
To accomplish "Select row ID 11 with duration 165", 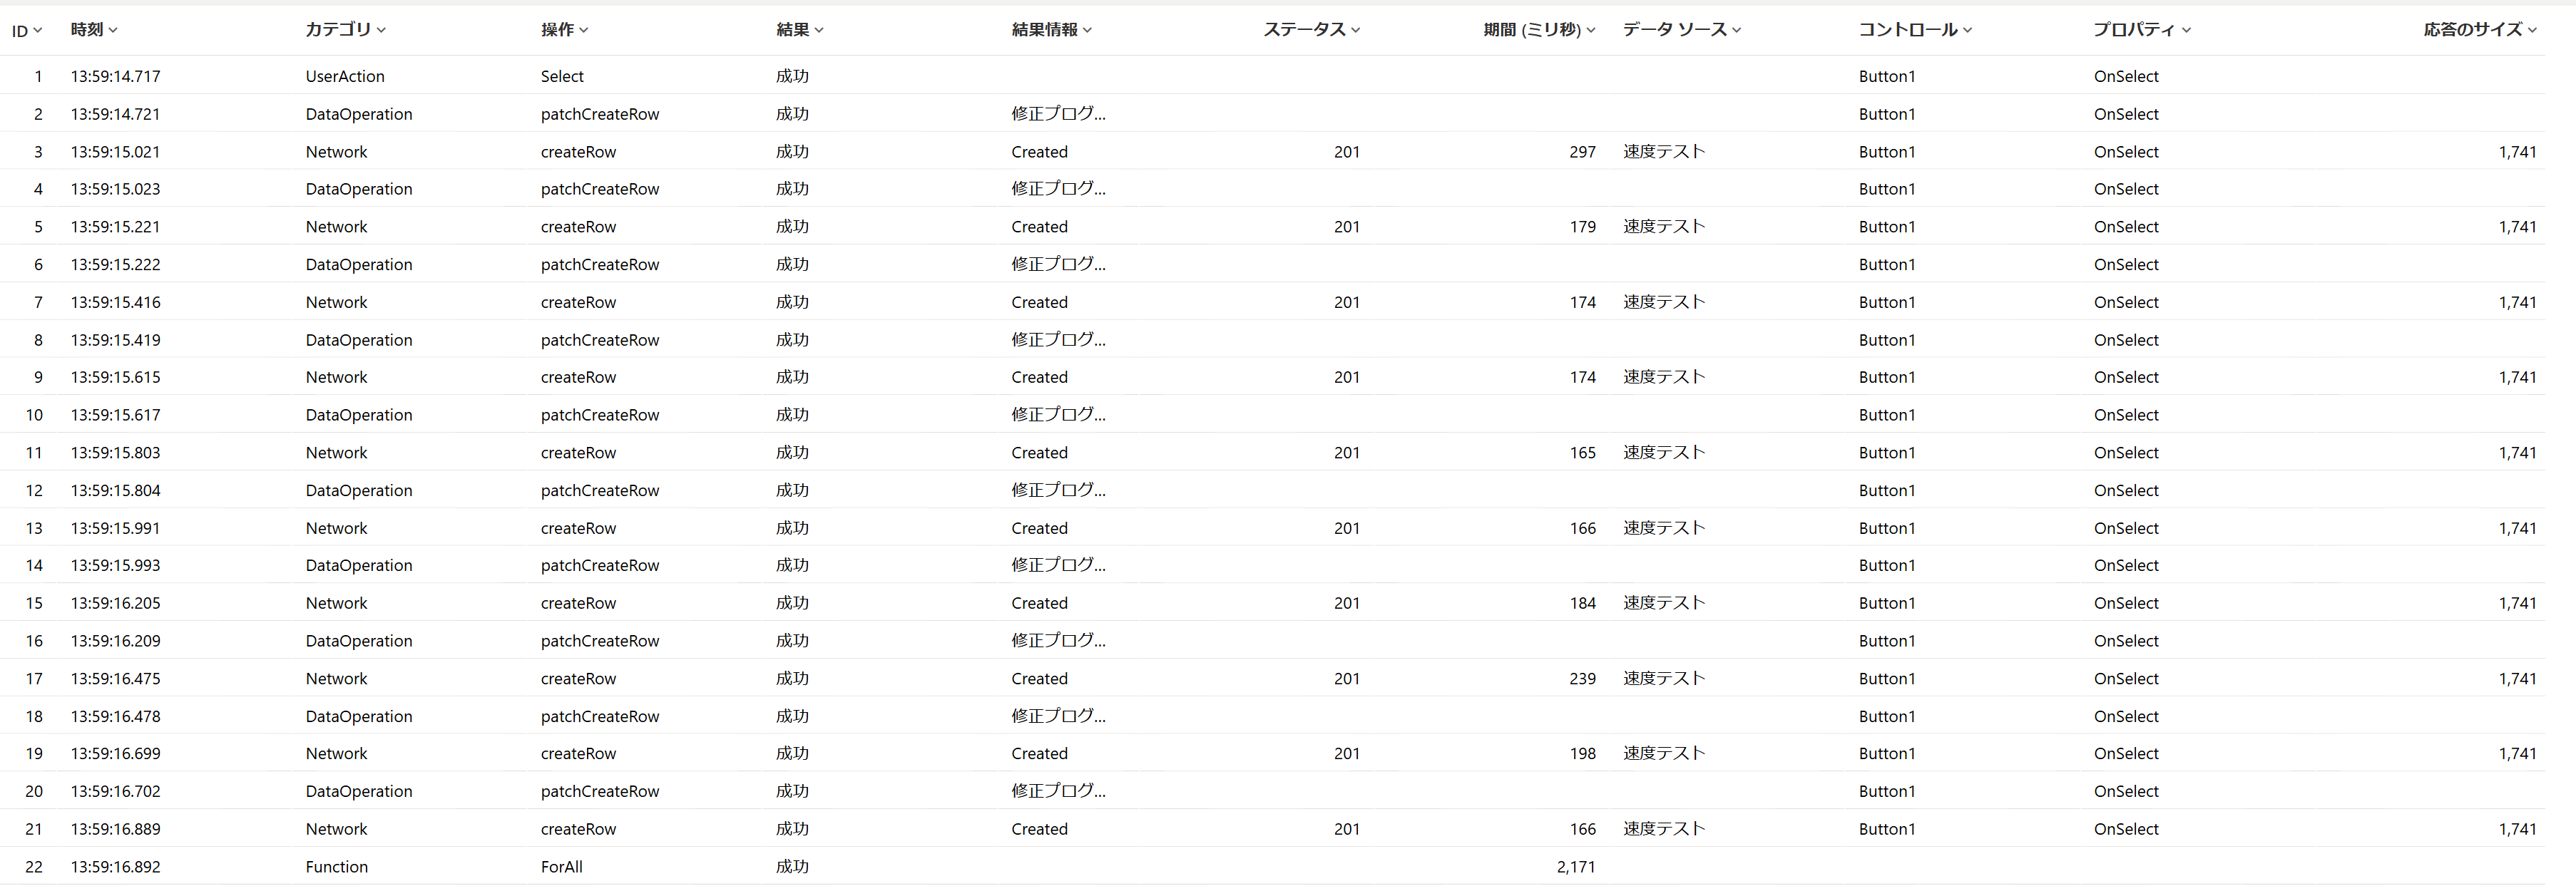I will point(34,453).
